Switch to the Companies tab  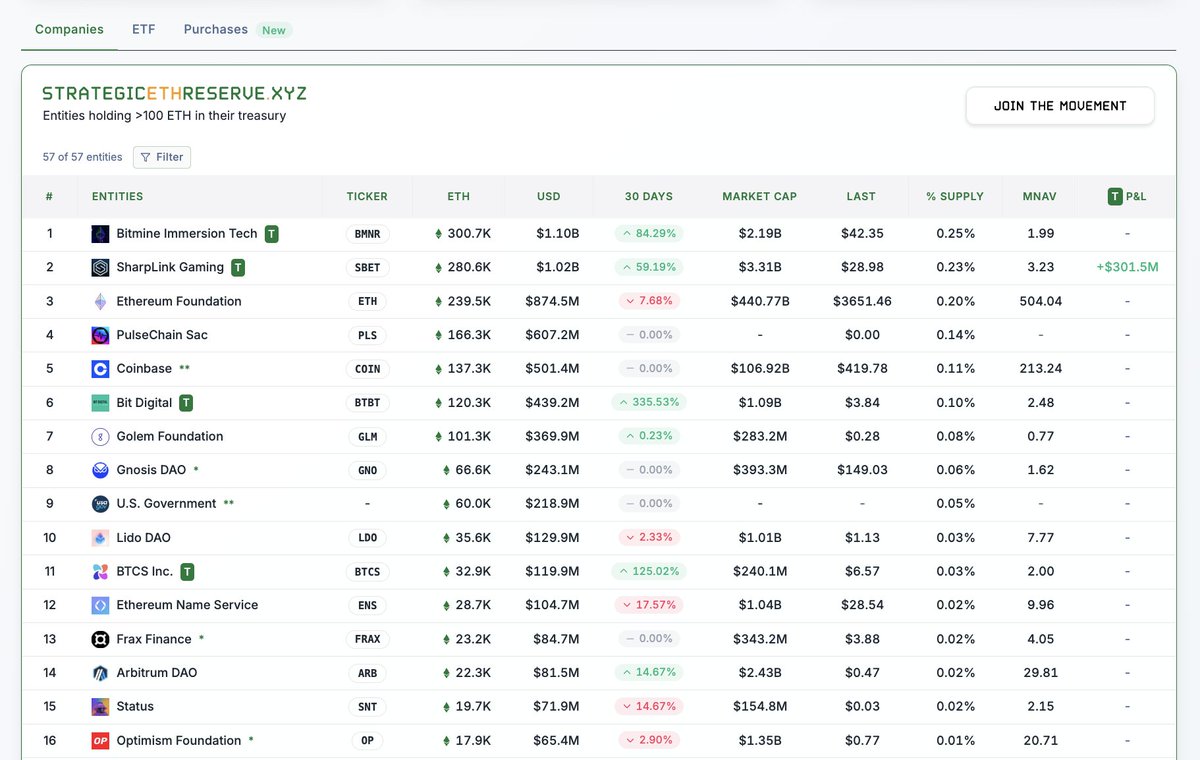[x=69, y=29]
